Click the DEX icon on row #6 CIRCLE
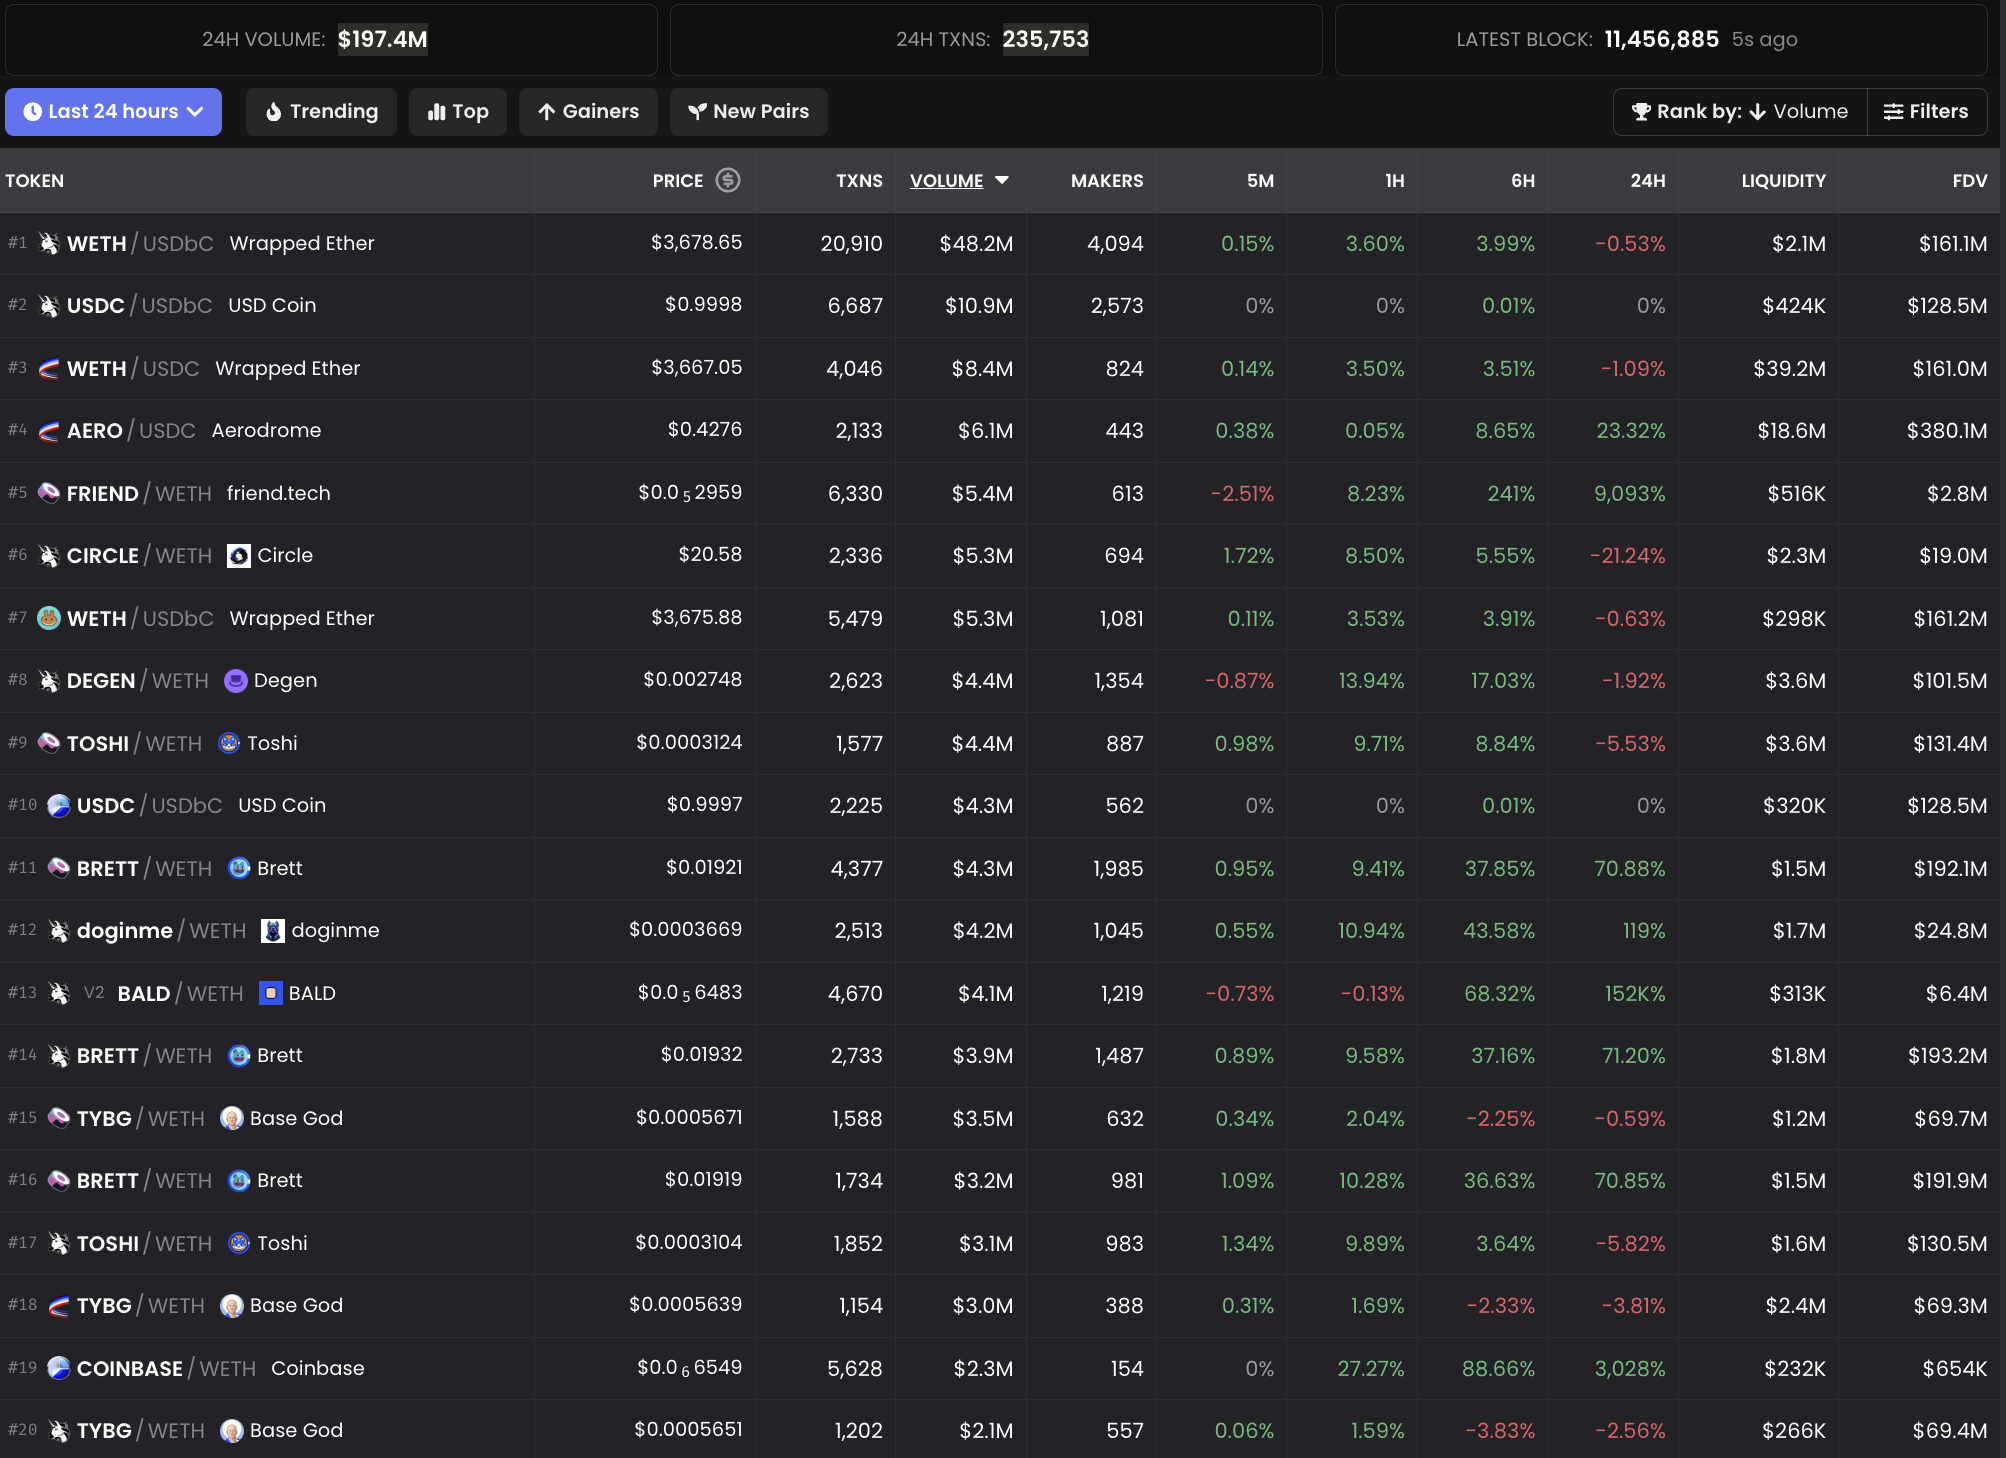 point(49,555)
